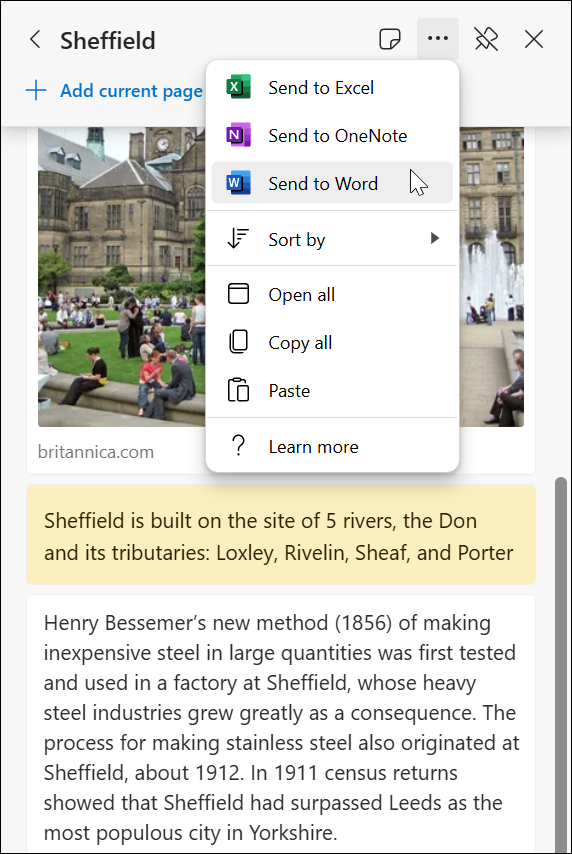This screenshot has height=854, width=572.
Task: Choose Send to OneNote
Action: (332, 136)
